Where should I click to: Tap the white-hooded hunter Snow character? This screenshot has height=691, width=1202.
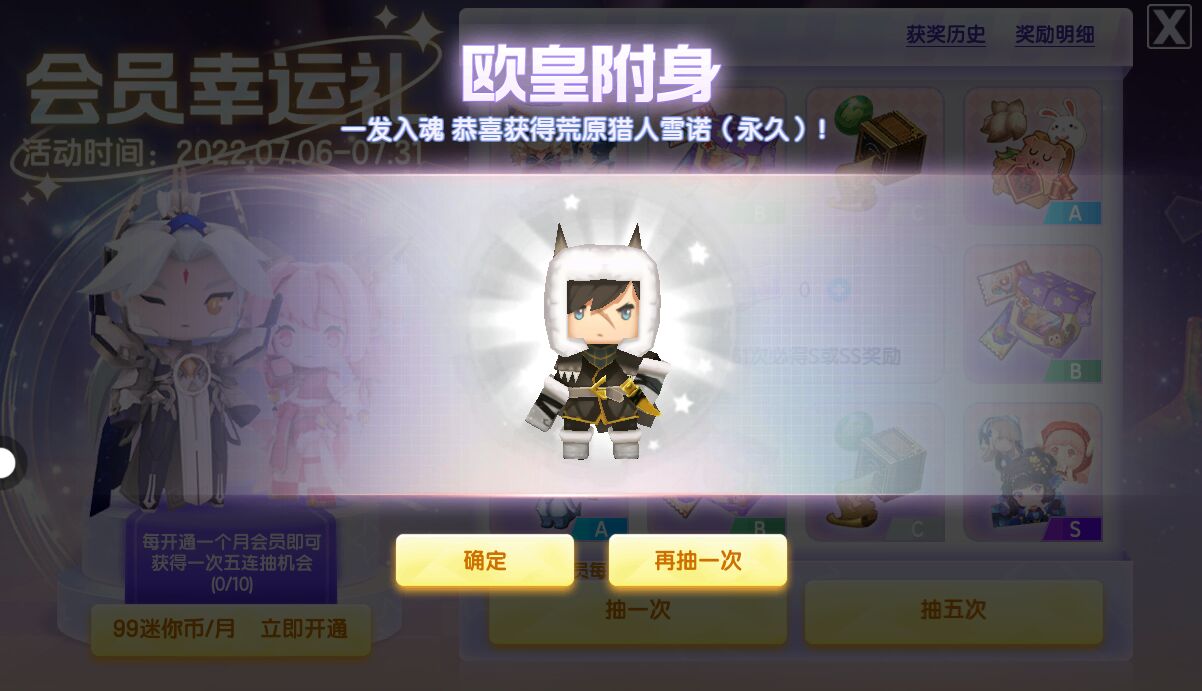click(x=597, y=342)
